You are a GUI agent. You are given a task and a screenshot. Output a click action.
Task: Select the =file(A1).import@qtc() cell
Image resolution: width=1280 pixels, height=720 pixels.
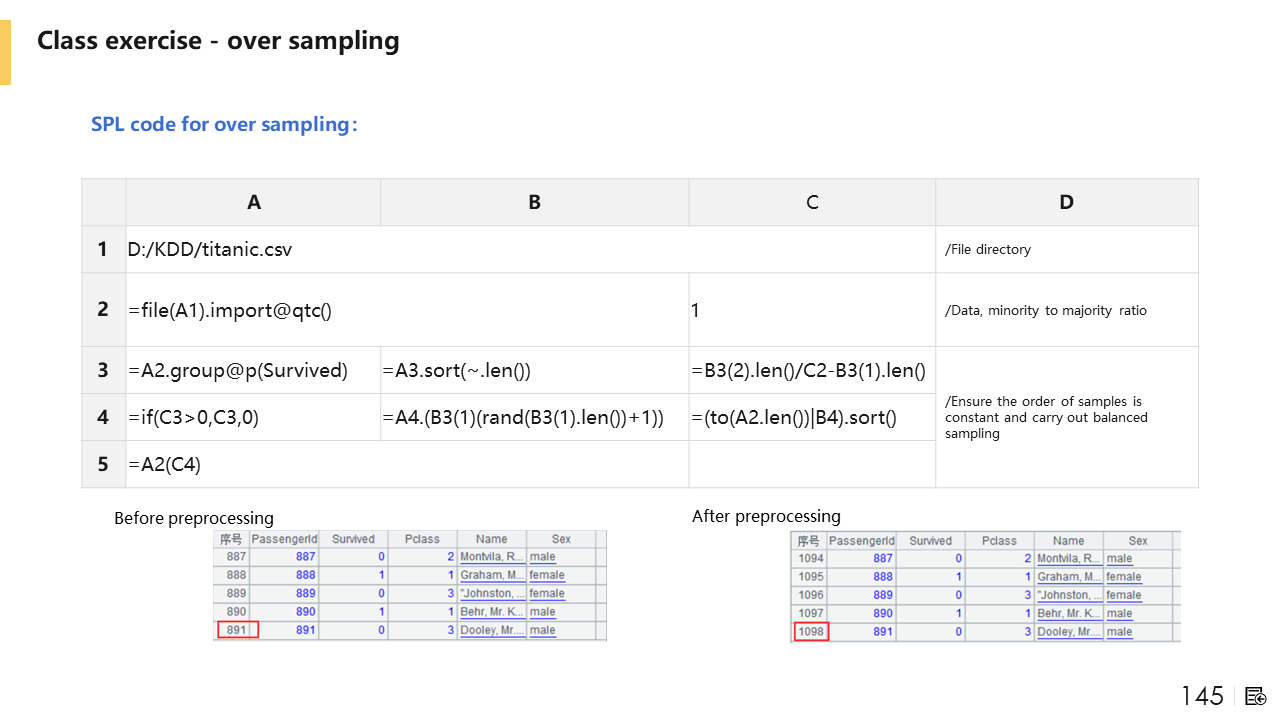click(230, 310)
